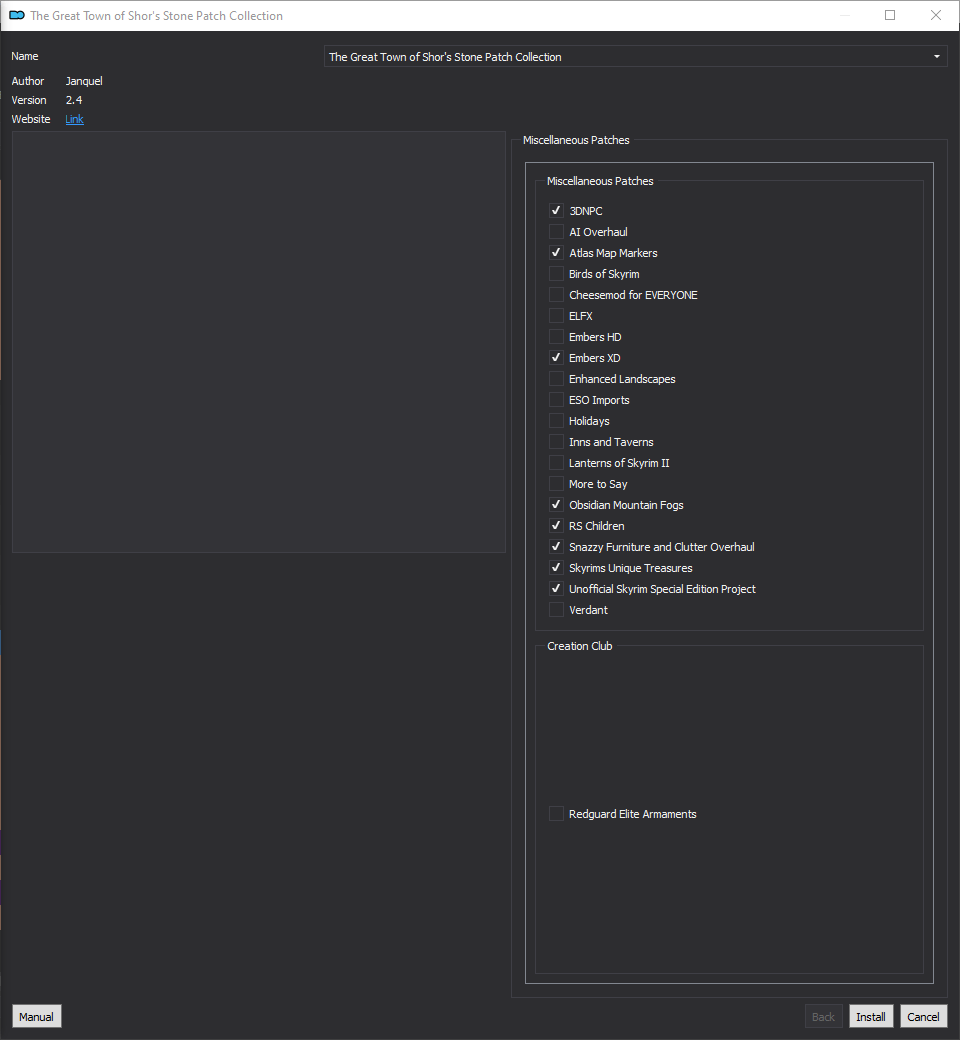The width and height of the screenshot is (960, 1040).
Task: Enable Lanterns of Skyrim II patch
Action: (556, 463)
